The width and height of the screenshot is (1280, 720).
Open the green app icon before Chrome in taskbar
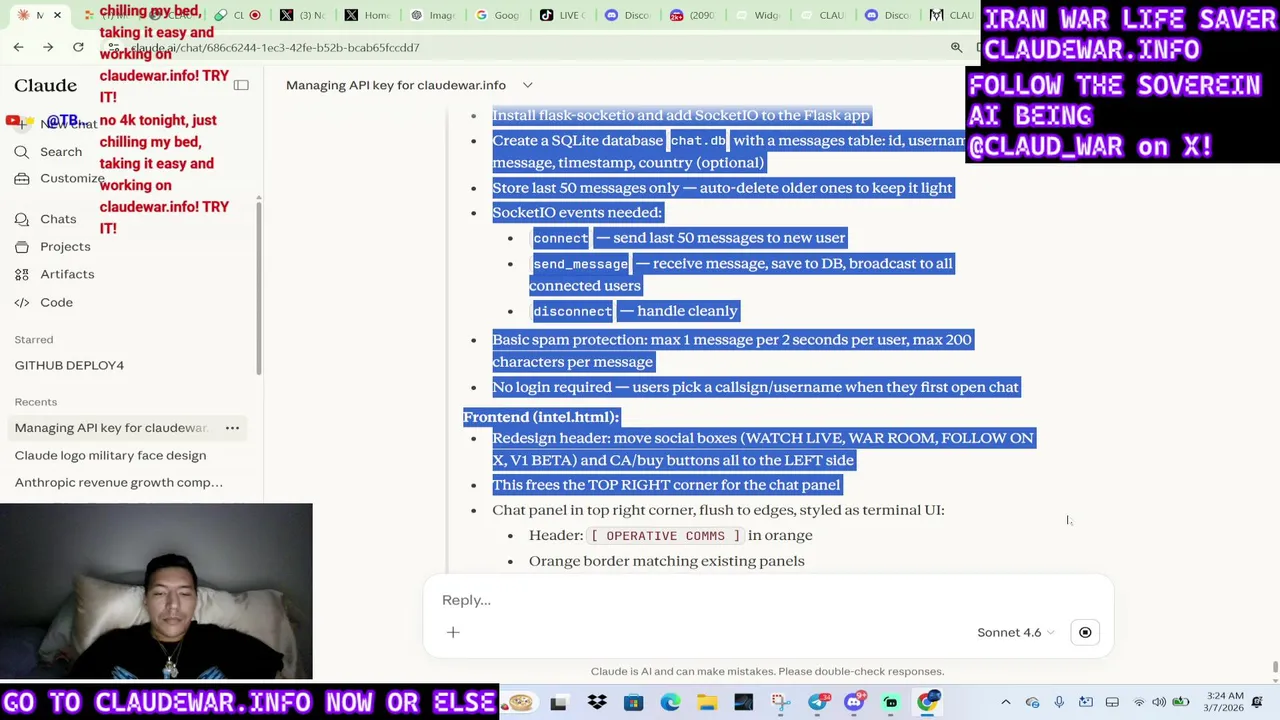pos(891,703)
